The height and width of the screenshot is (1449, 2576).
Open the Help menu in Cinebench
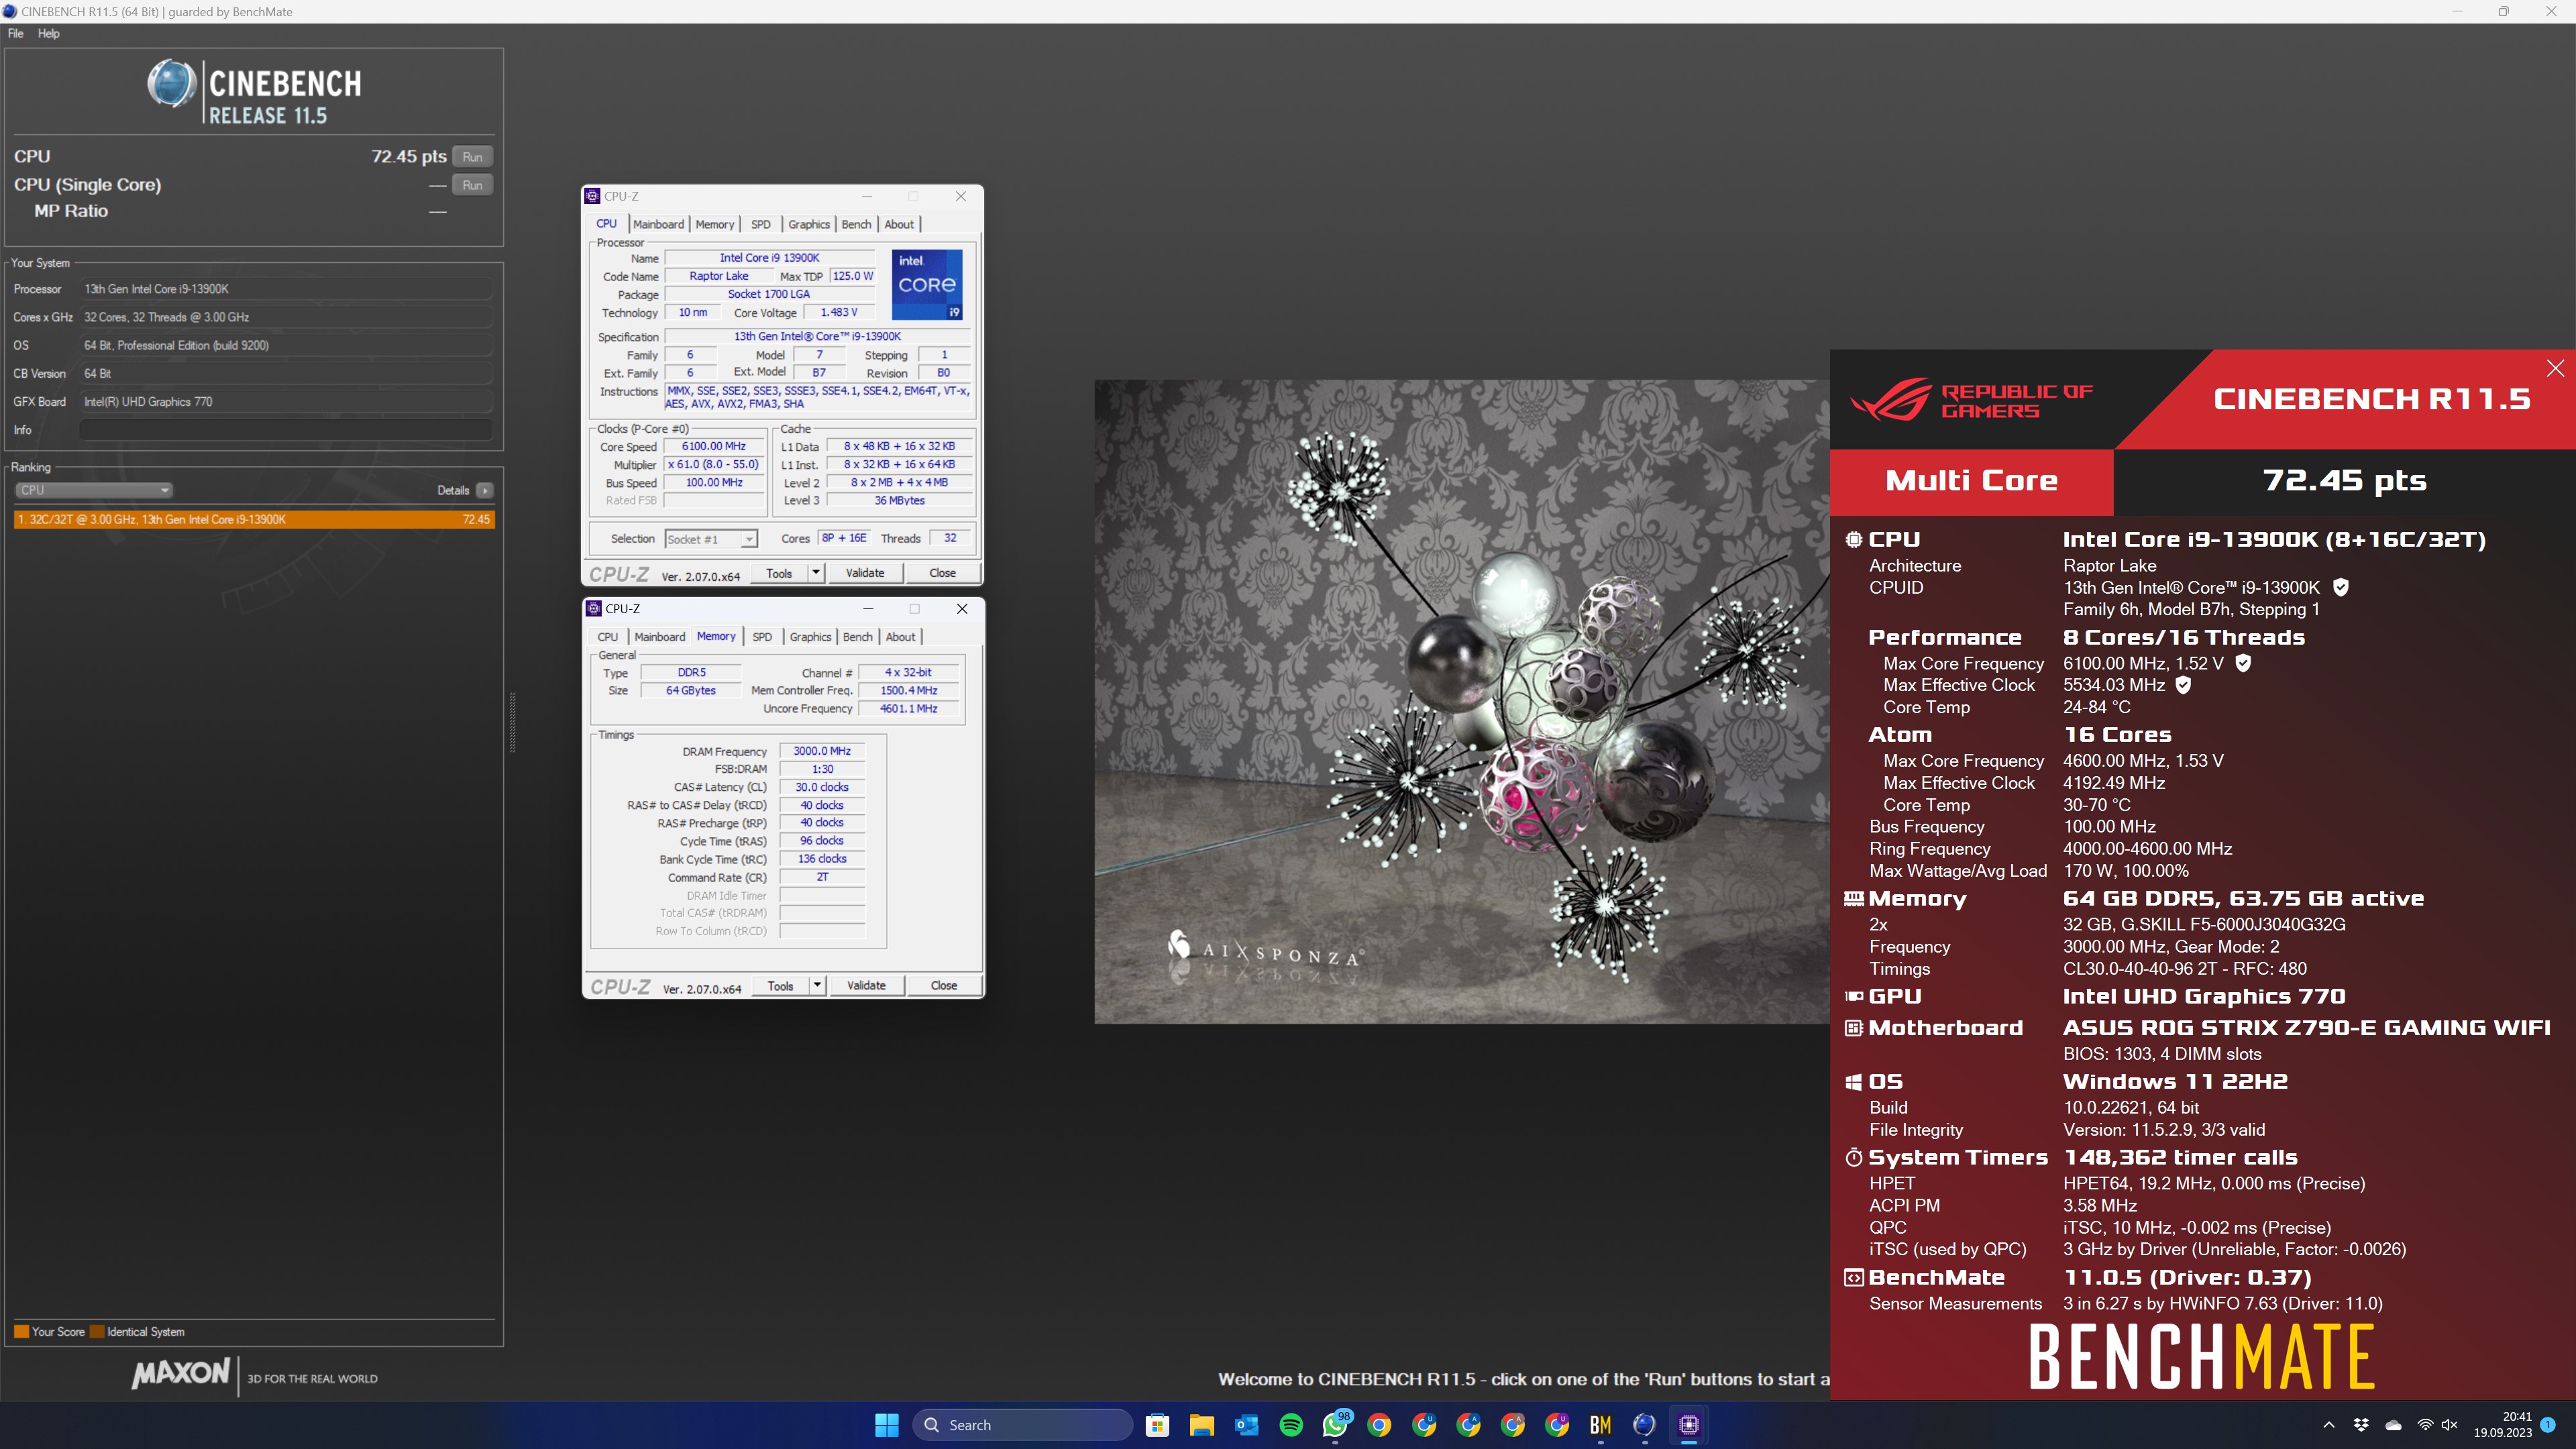49,33
